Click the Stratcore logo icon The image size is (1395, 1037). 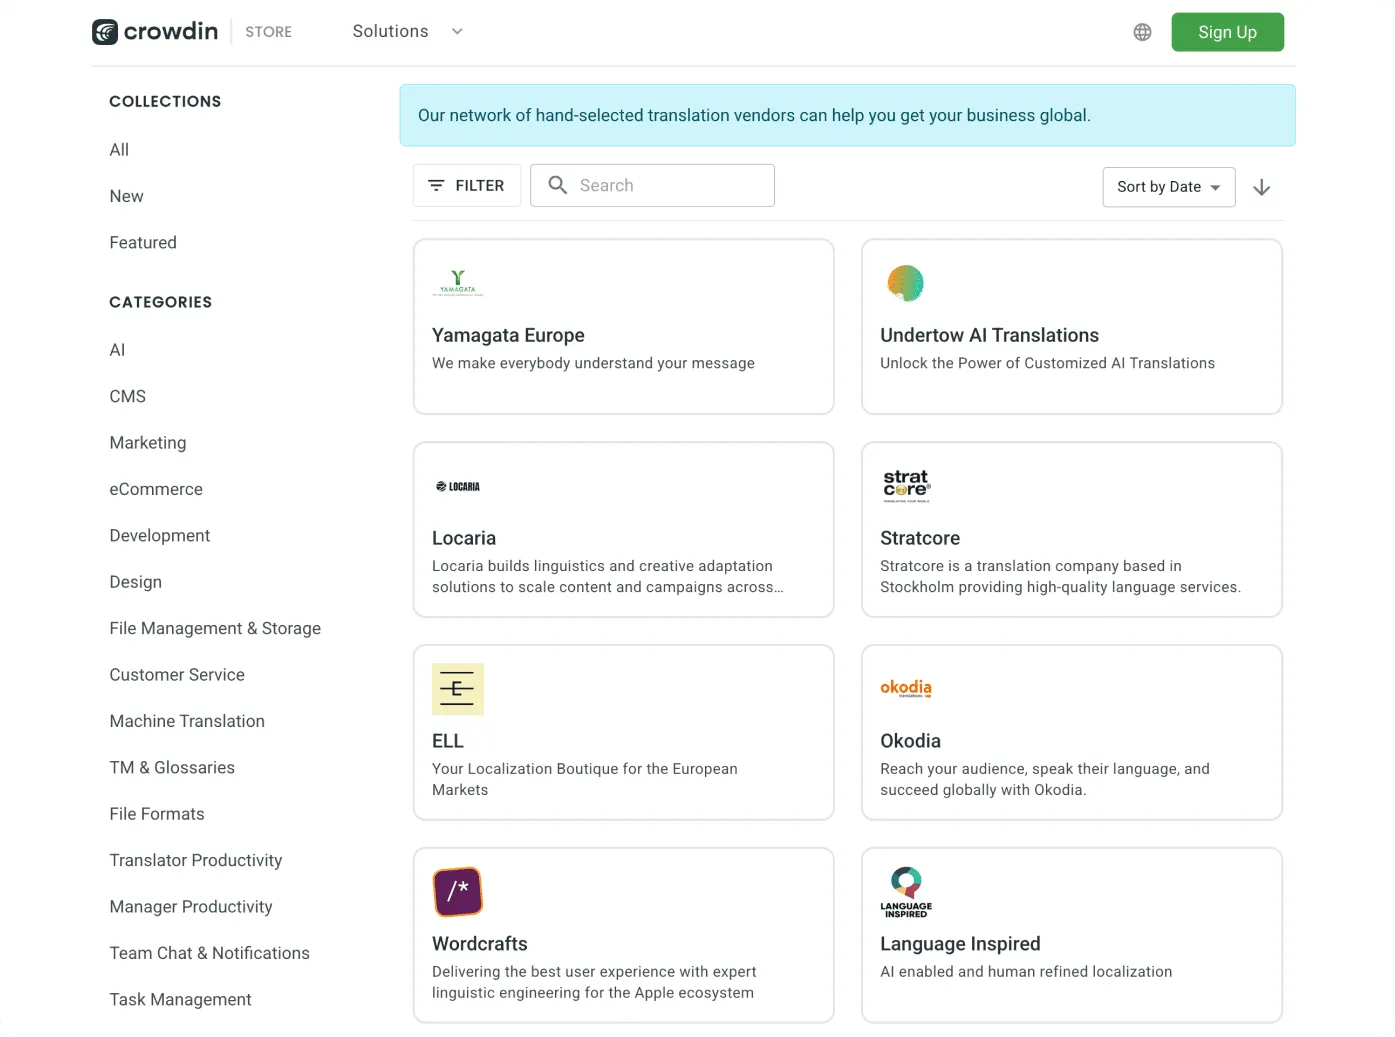click(x=906, y=485)
